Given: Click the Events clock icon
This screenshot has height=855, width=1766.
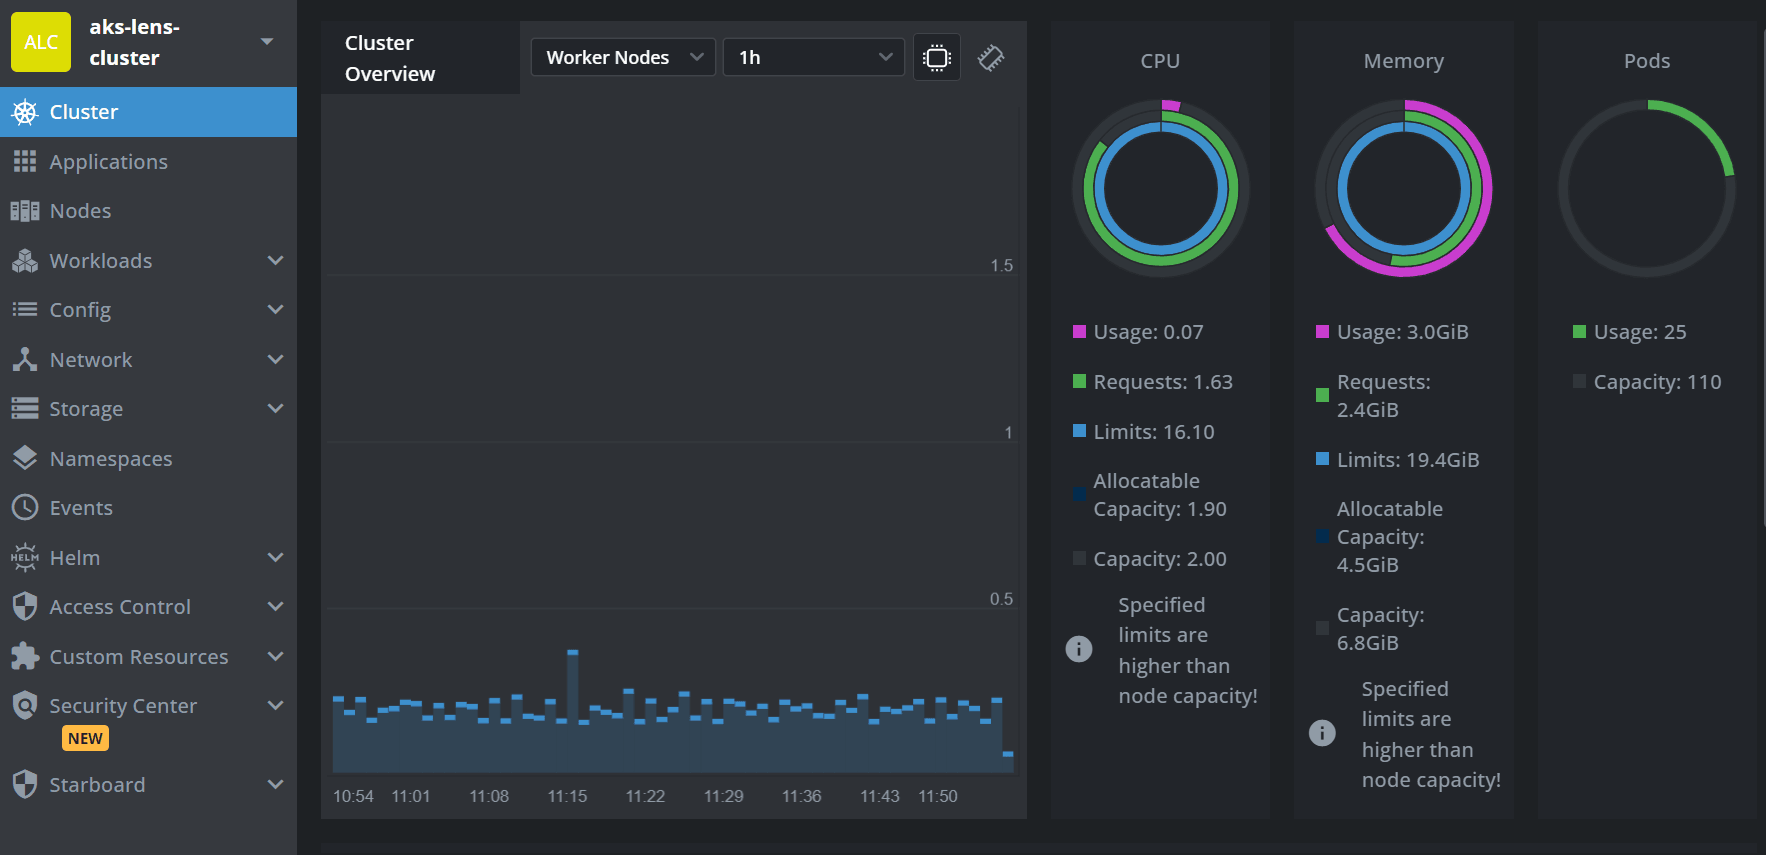Looking at the screenshot, I should tap(25, 508).
